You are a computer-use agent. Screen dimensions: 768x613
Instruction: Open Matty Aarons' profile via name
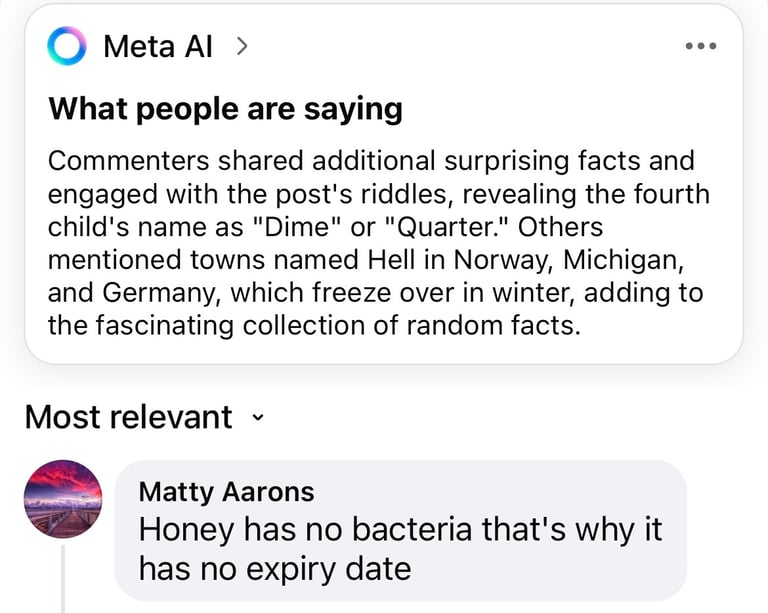click(x=226, y=491)
